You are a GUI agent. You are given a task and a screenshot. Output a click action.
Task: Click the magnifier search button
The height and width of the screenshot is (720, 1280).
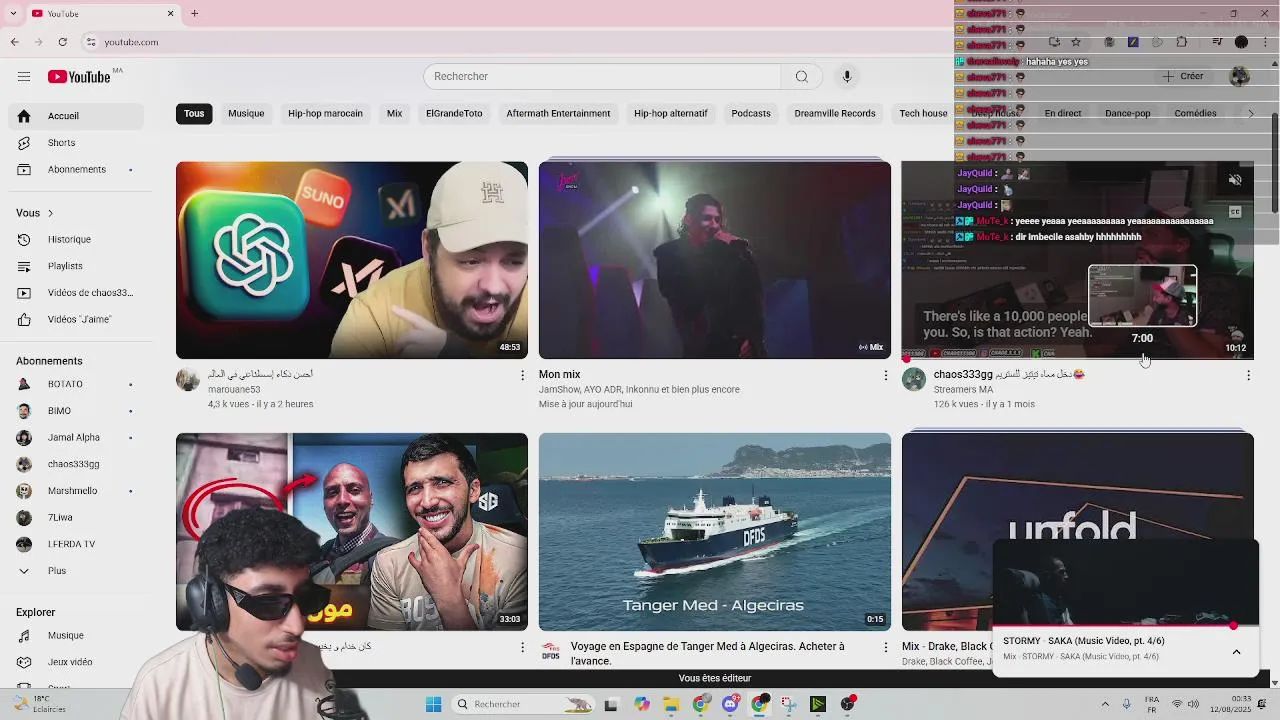[801, 77]
